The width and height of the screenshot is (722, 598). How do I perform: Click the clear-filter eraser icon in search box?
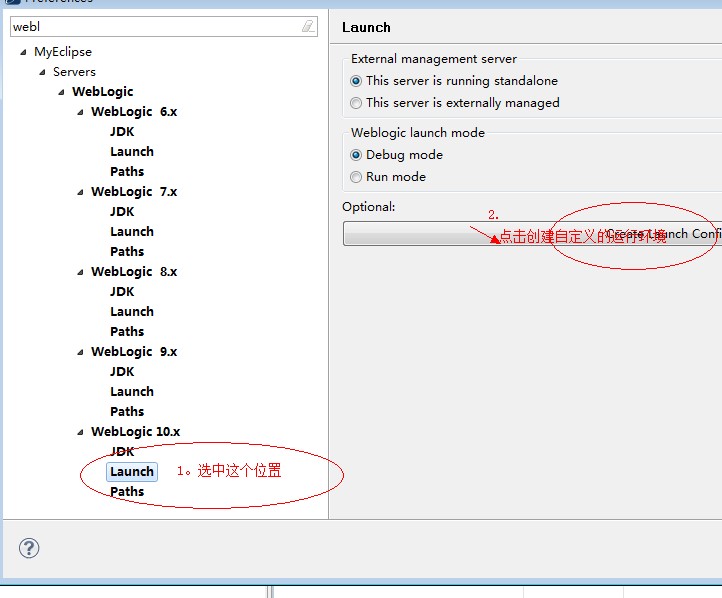click(x=308, y=26)
